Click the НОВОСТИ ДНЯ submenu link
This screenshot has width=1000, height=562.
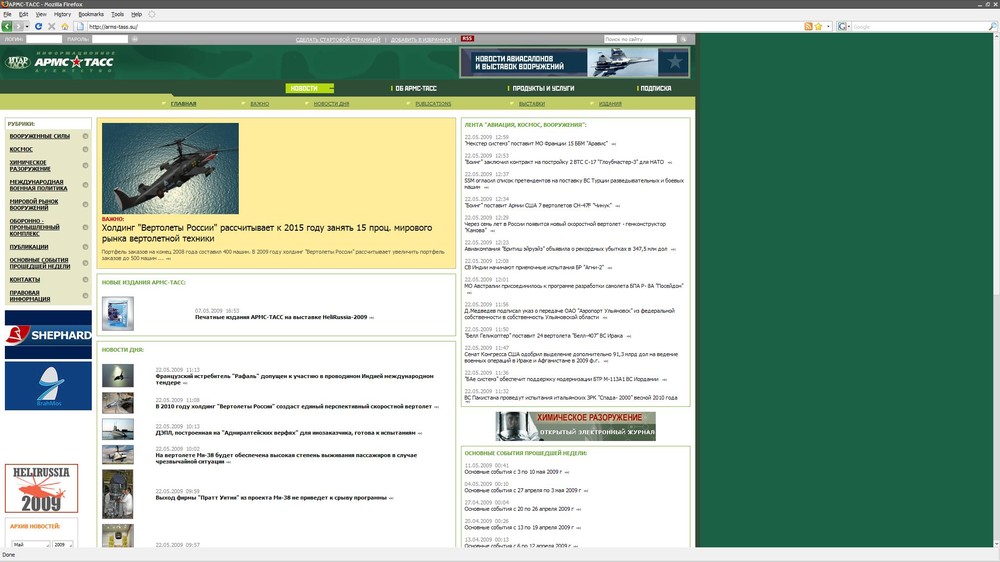(x=331, y=103)
